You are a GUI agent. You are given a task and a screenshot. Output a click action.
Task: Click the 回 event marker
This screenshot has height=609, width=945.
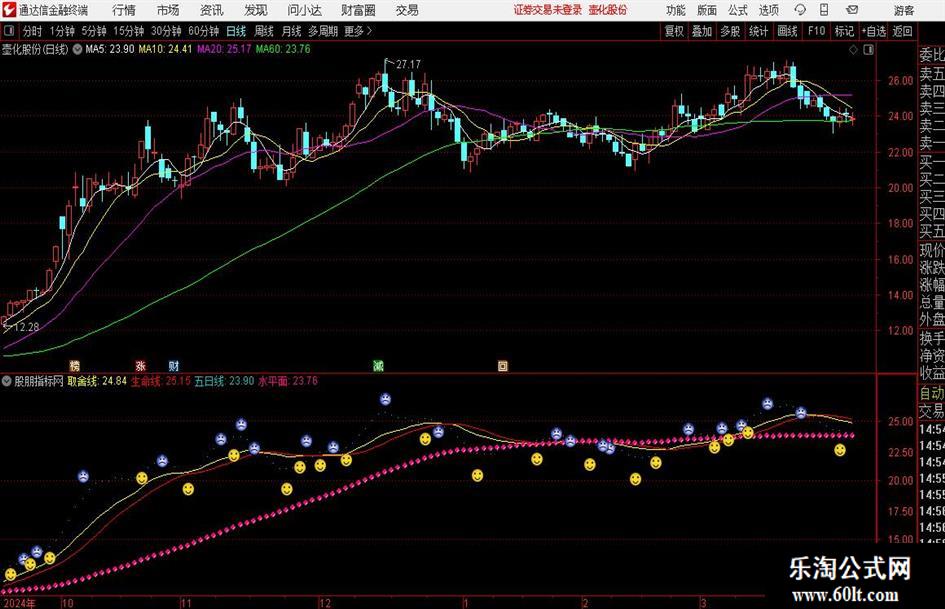[x=503, y=365]
